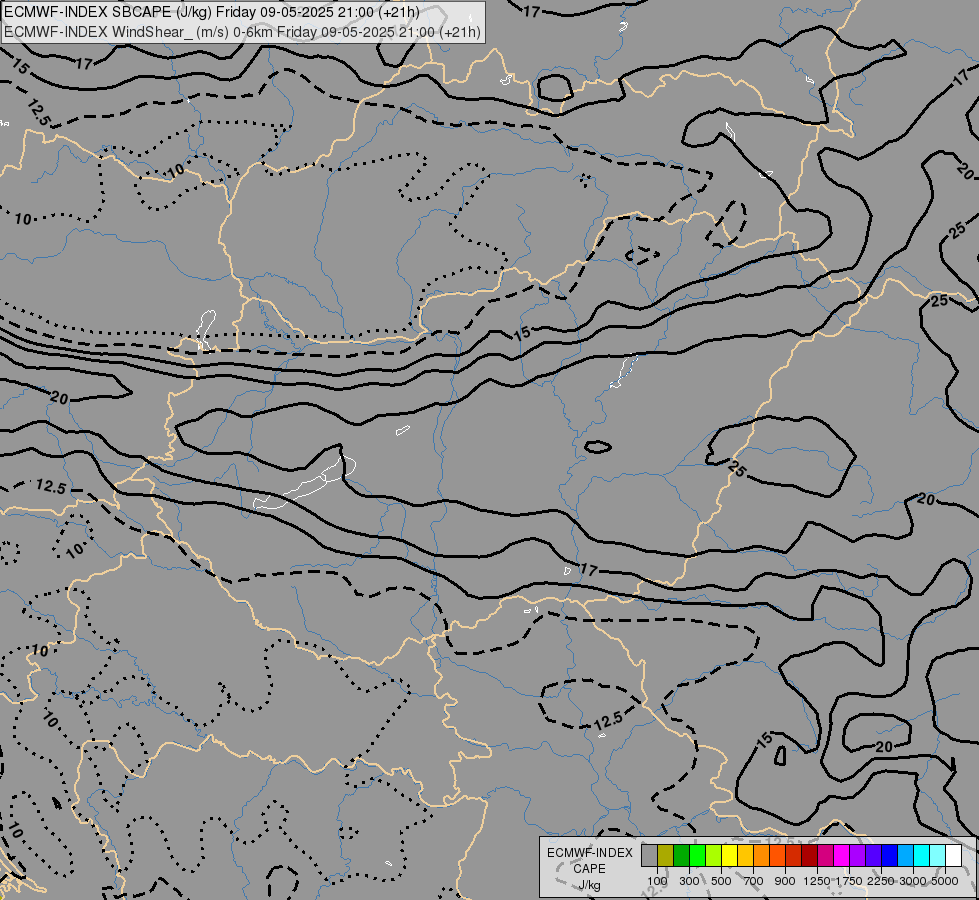Image resolution: width=979 pixels, height=900 pixels.
Task: Click the J/kg unit in legend box
Action: coord(589,885)
